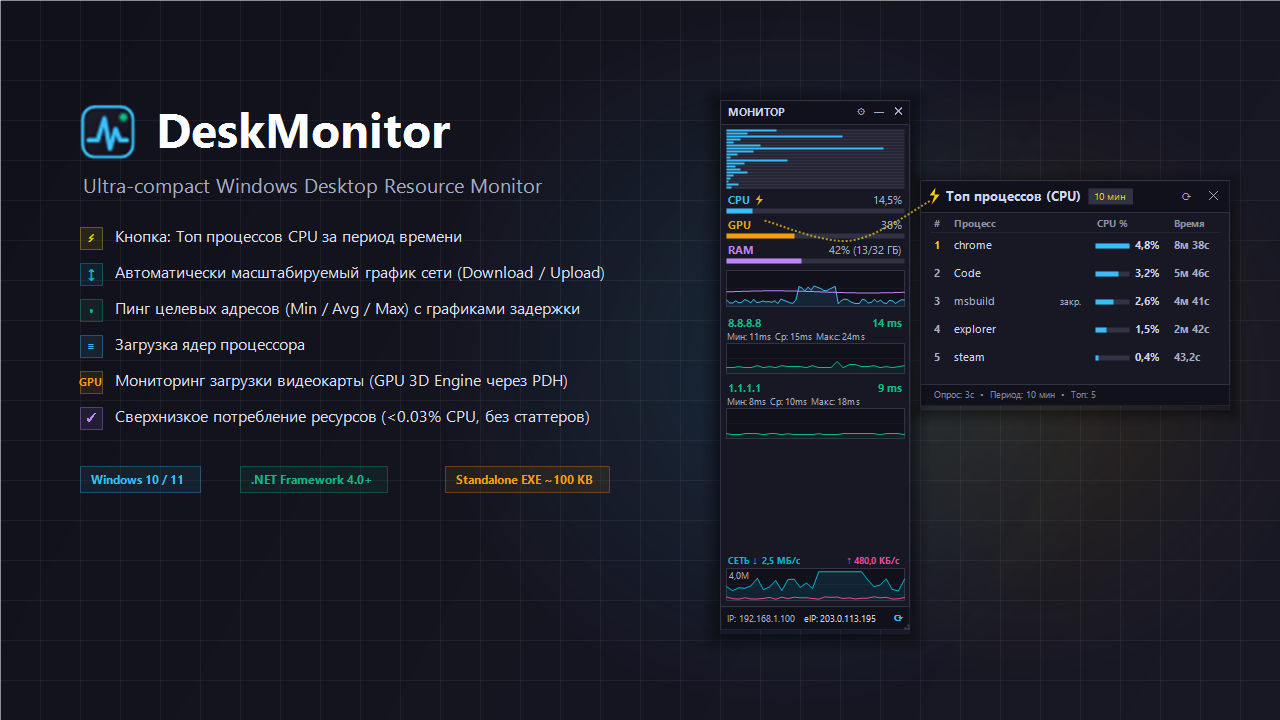The height and width of the screenshot is (720, 1280).
Task: Click the СЕТЬ download speed 2,5 МБ/с
Action: tap(764, 561)
